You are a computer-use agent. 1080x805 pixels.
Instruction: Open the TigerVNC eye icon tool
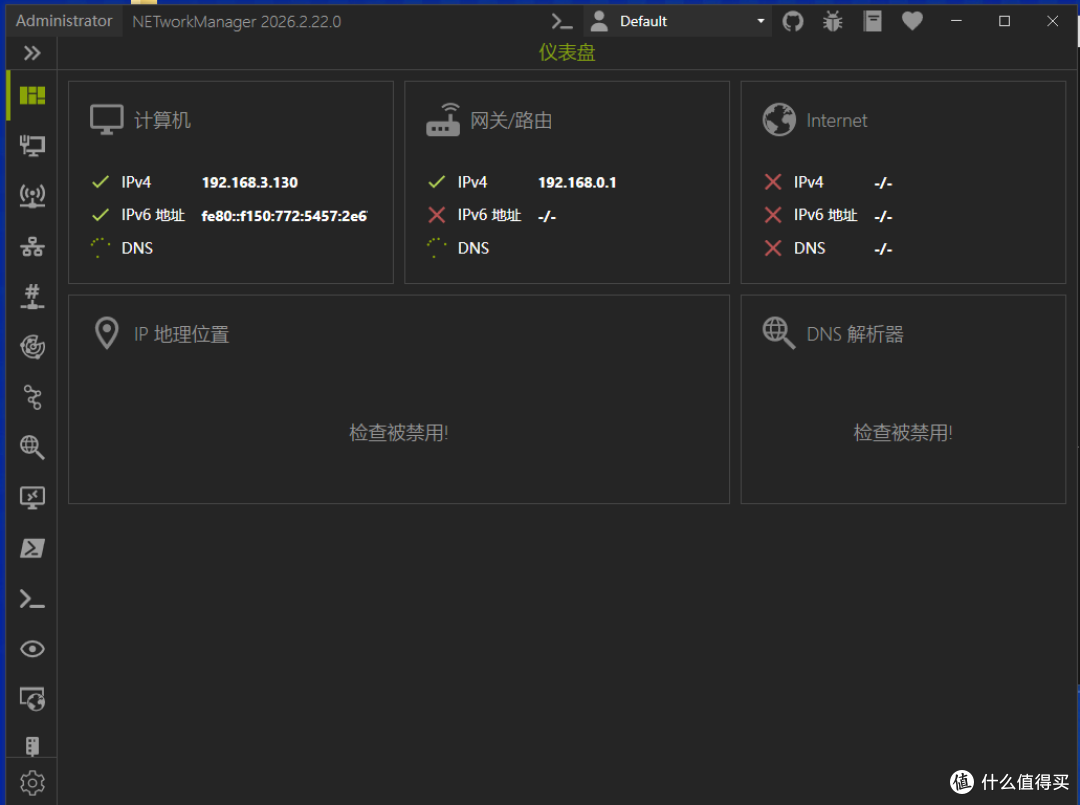[32, 649]
